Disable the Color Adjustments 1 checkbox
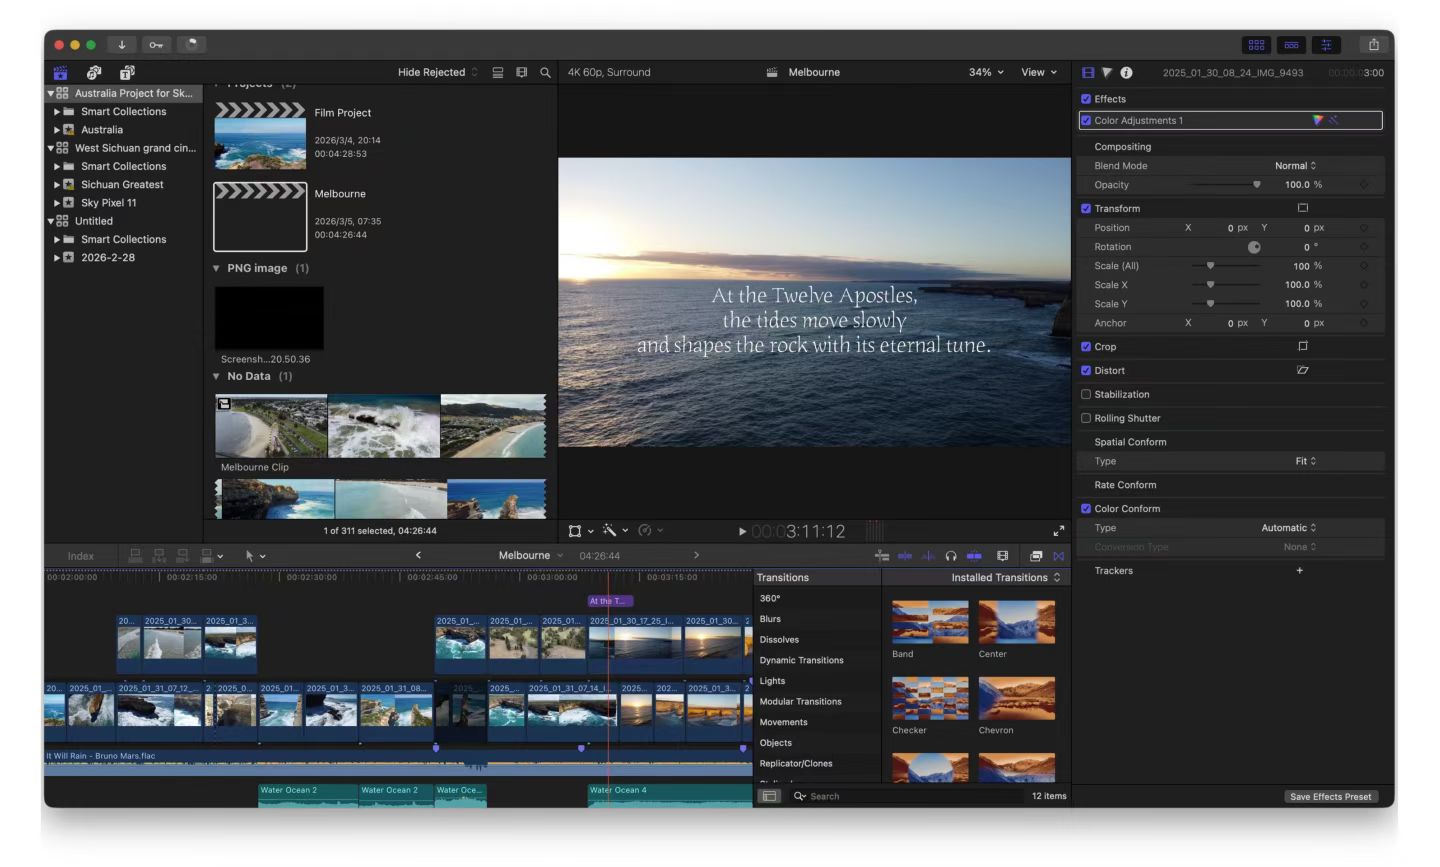1440x867 pixels. (1086, 120)
